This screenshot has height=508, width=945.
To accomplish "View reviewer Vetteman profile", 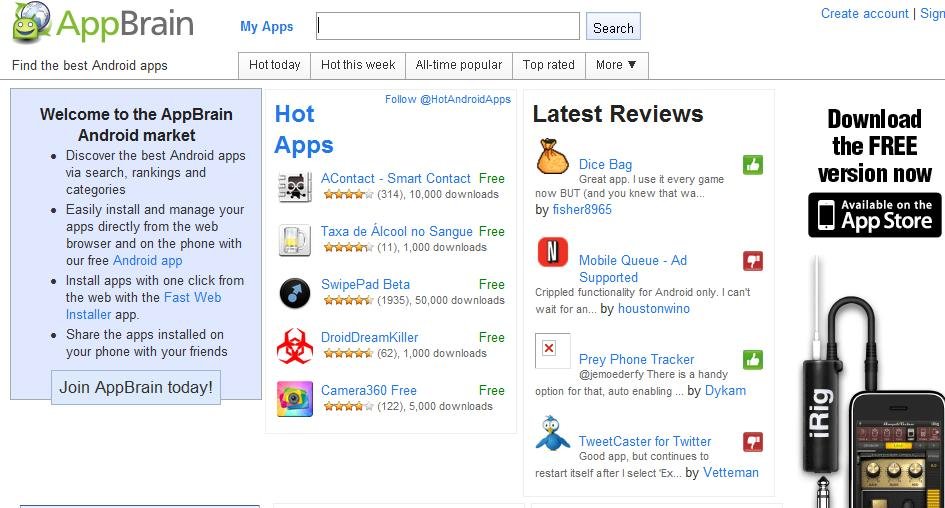I will coord(731,472).
